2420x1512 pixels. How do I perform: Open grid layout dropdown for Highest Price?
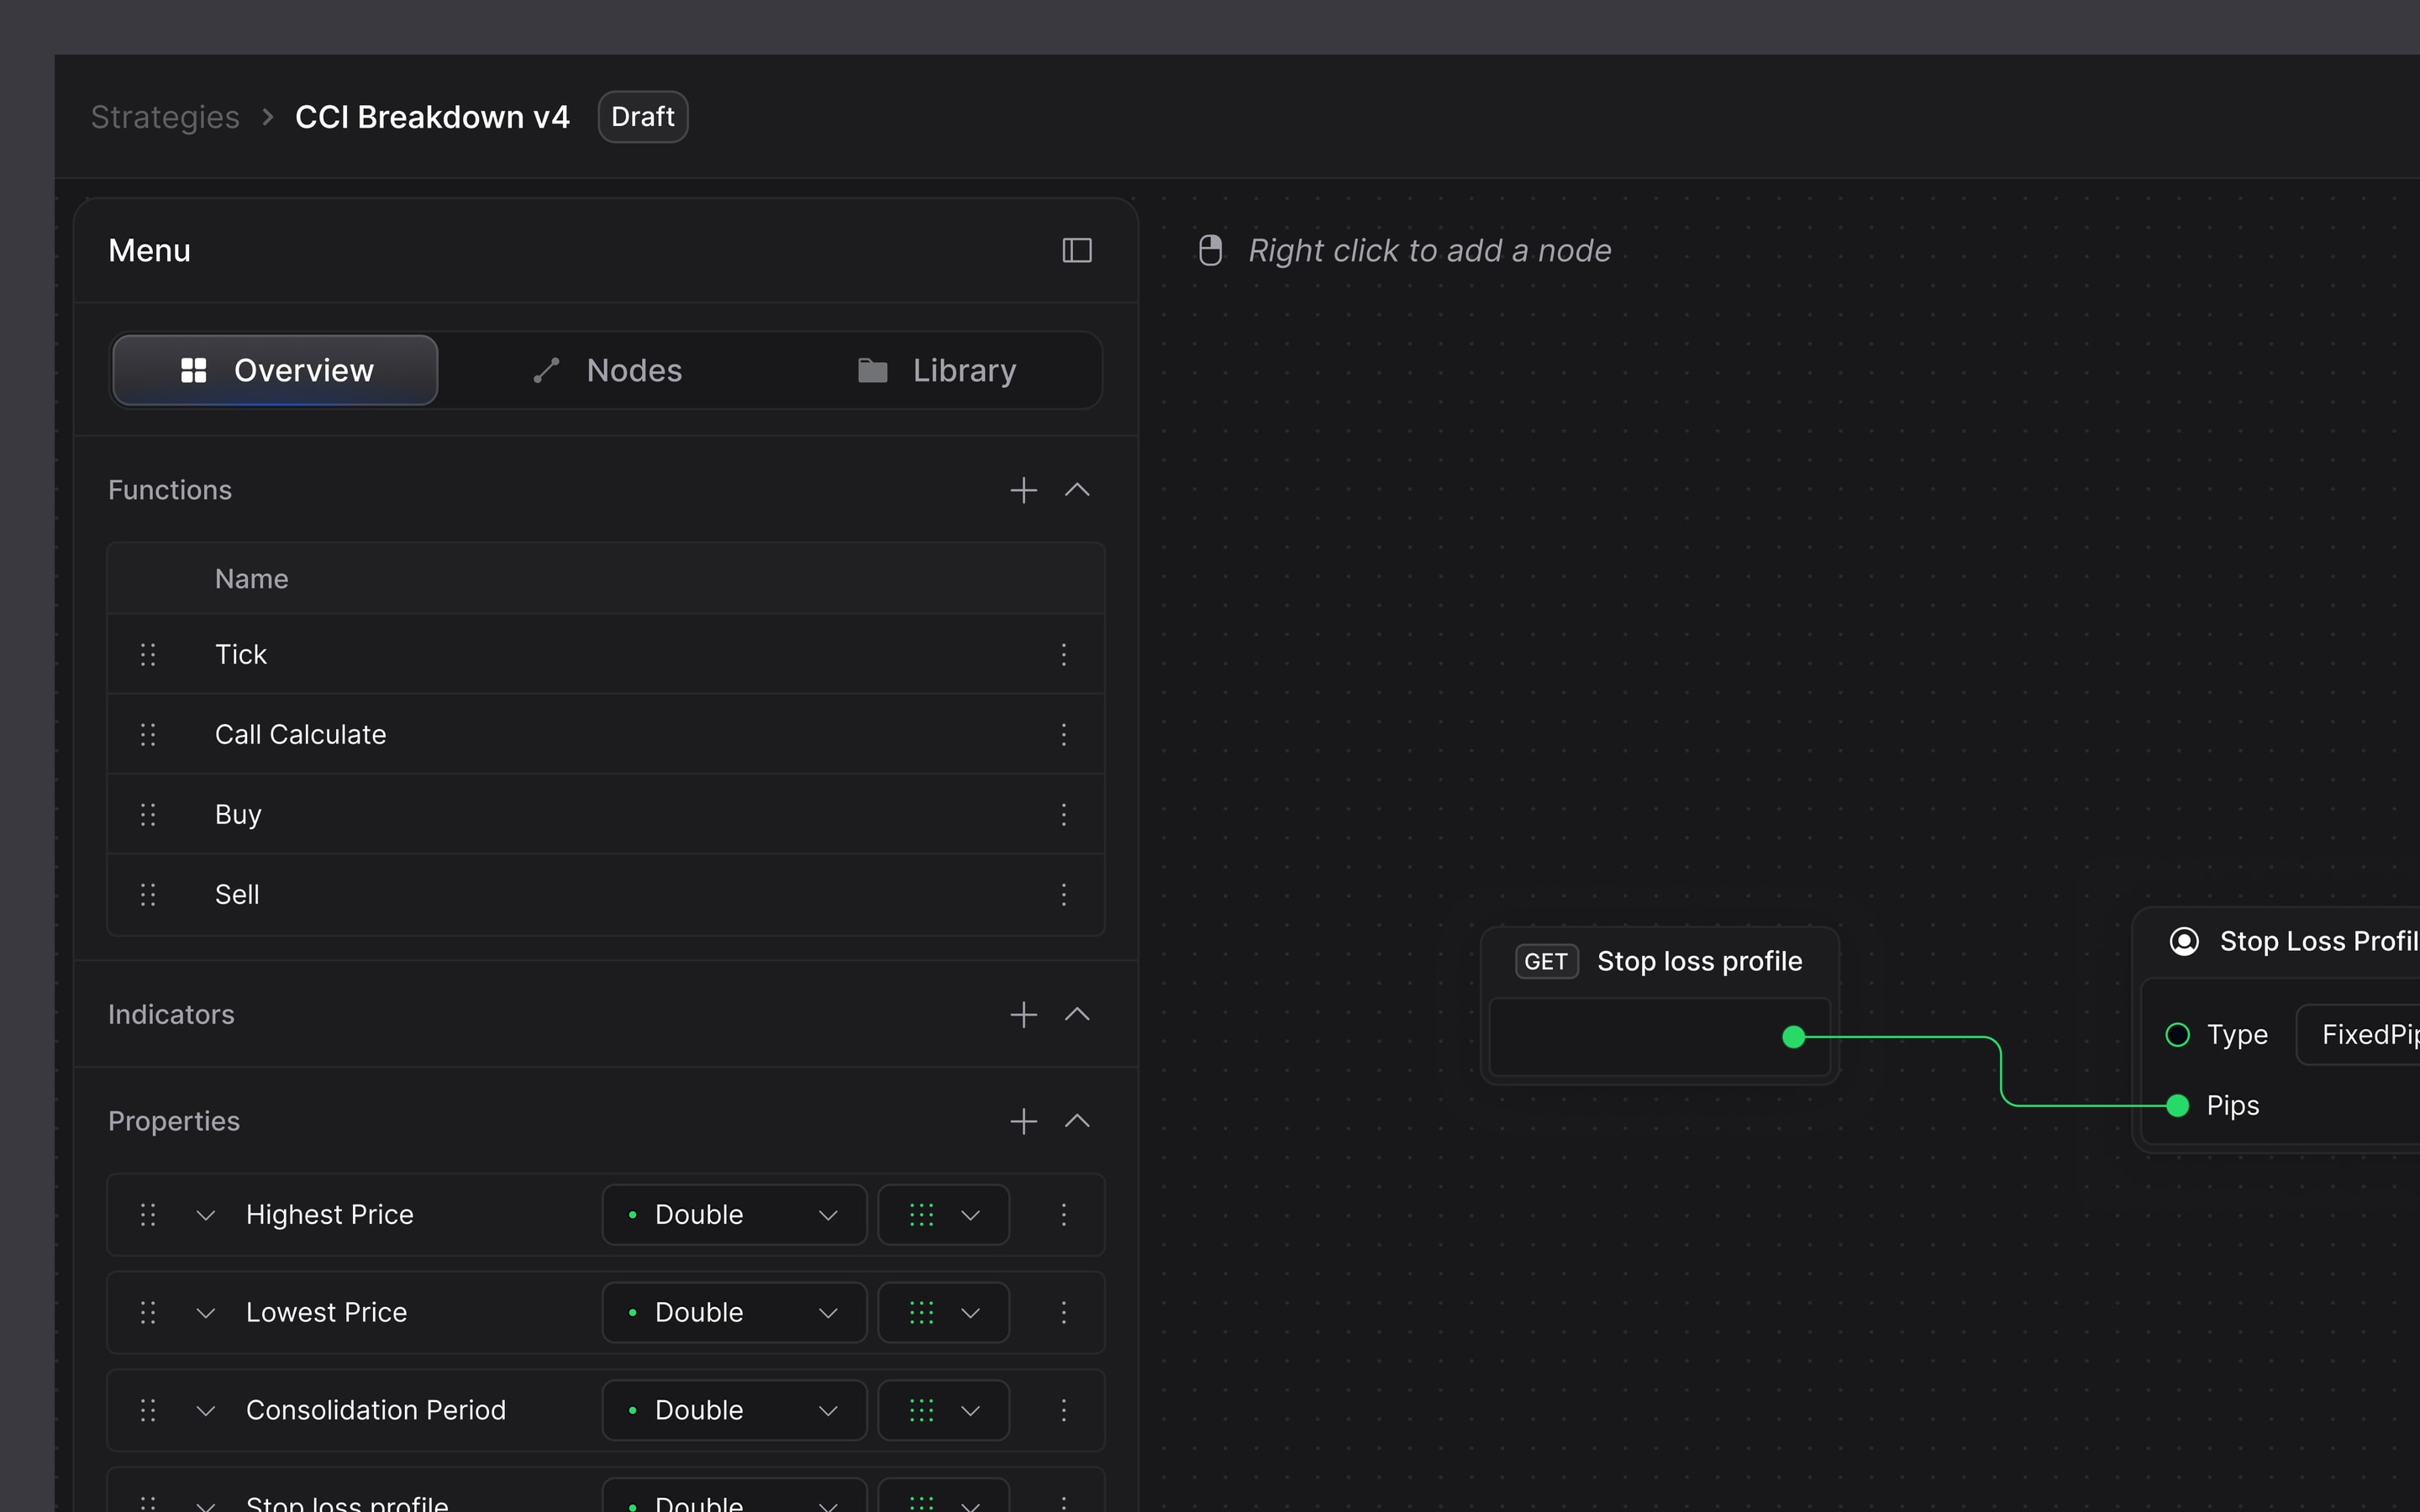pyautogui.click(x=943, y=1215)
